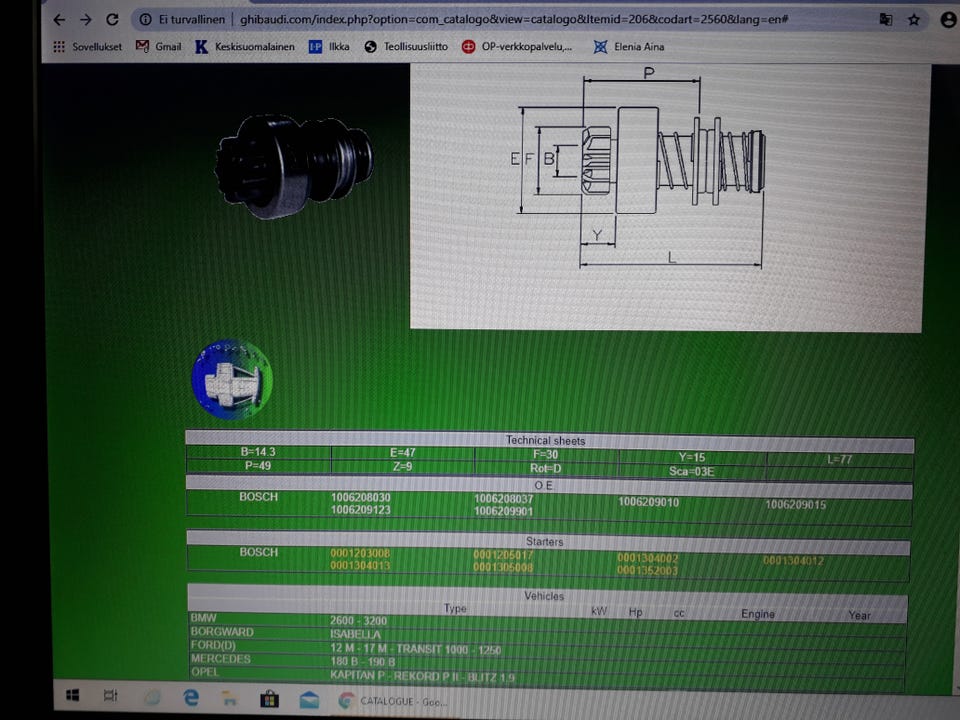This screenshot has height=720, width=960.
Task: Reload the page with the refresh icon
Action: click(x=112, y=20)
